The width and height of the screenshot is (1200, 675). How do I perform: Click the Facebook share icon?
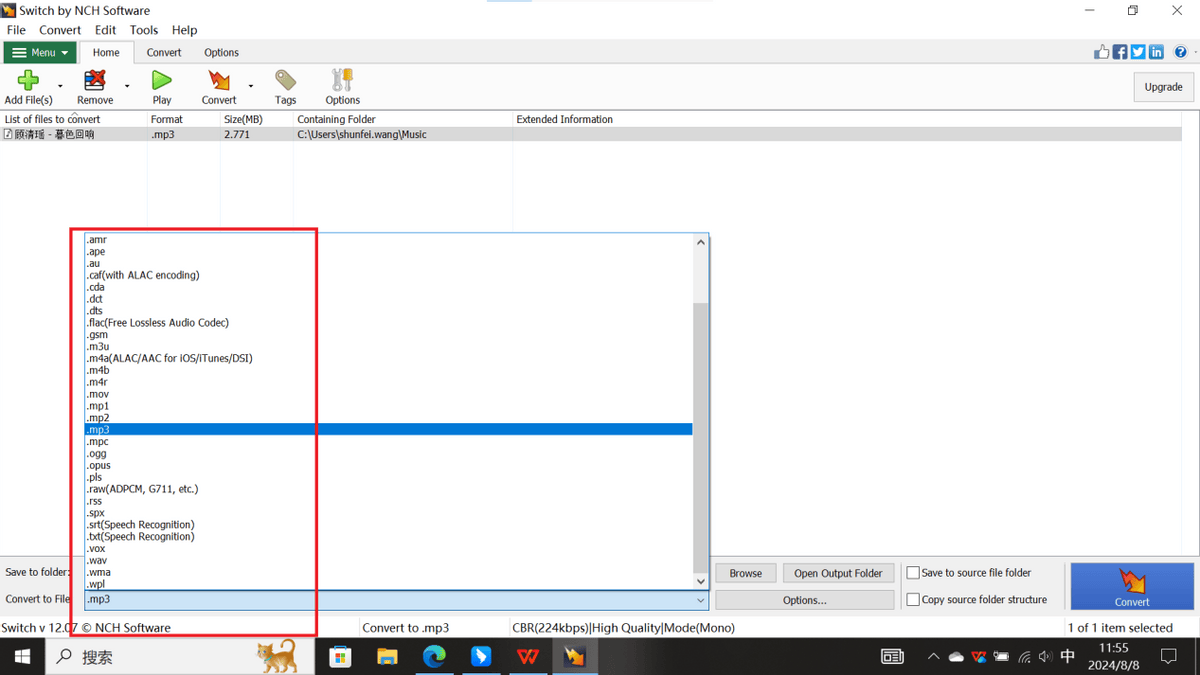1120,52
